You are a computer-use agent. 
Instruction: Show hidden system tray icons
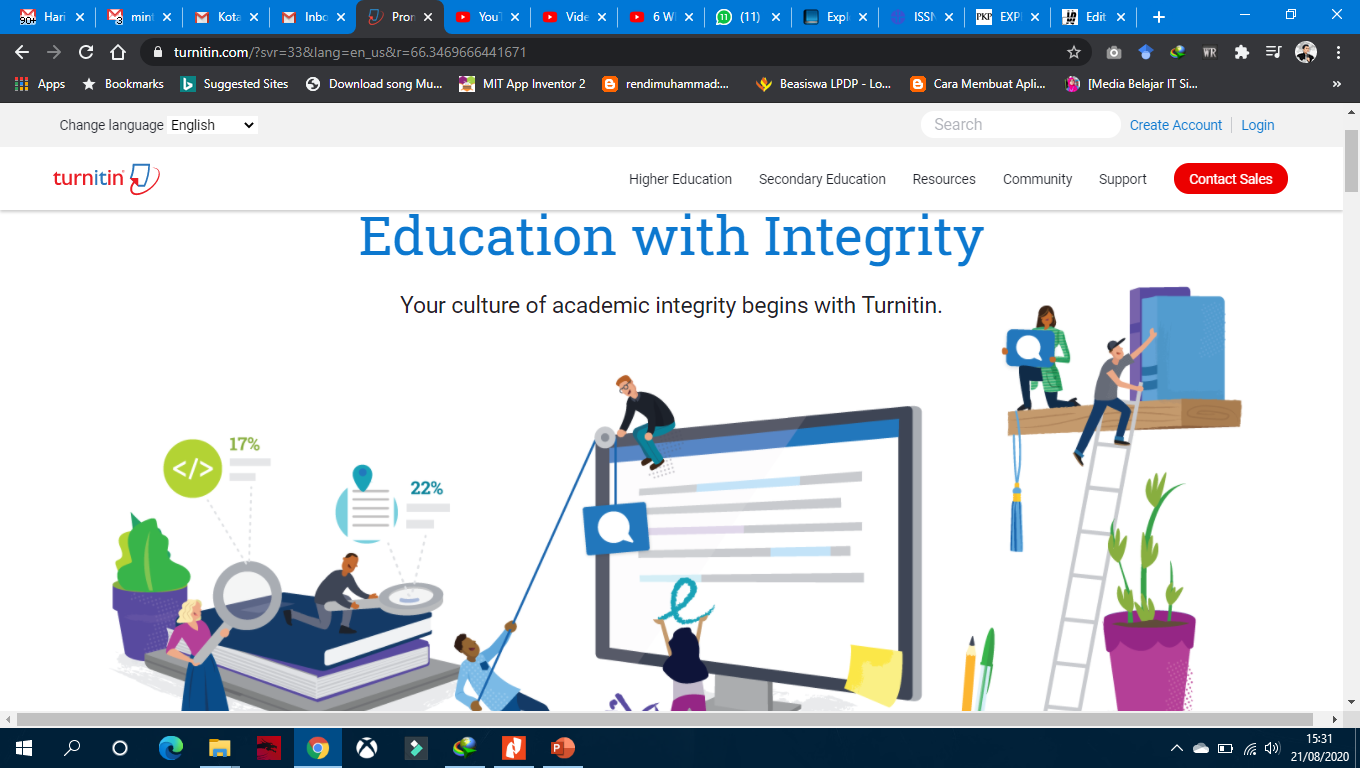click(x=1177, y=748)
